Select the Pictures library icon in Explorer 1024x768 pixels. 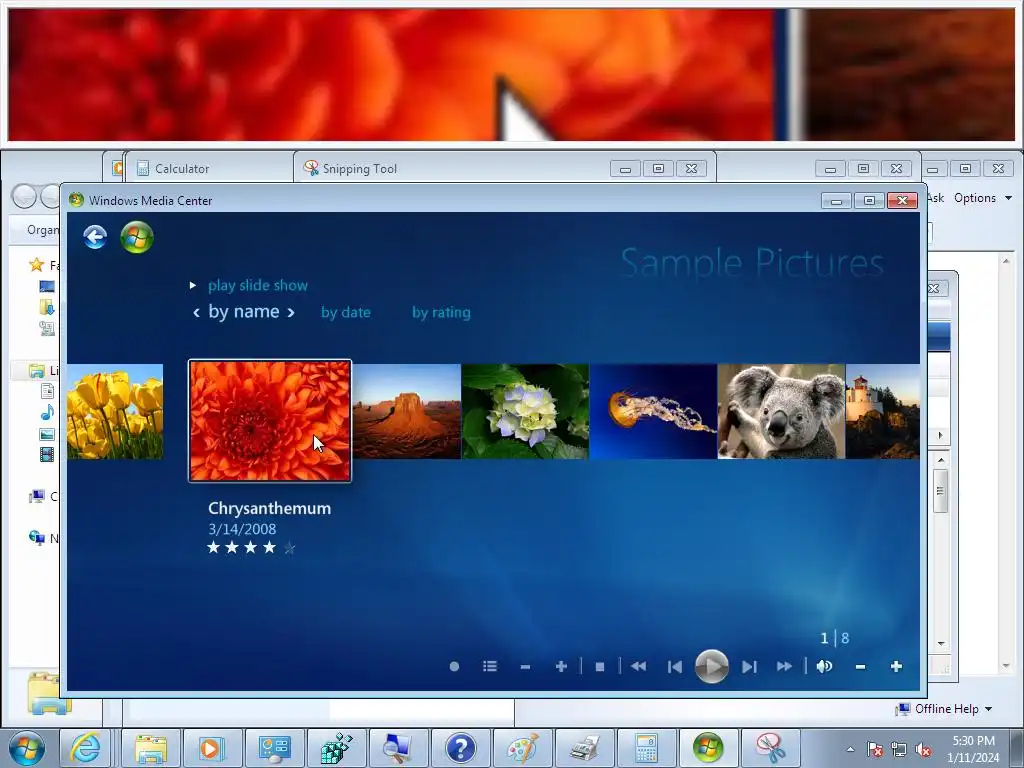pos(47,434)
